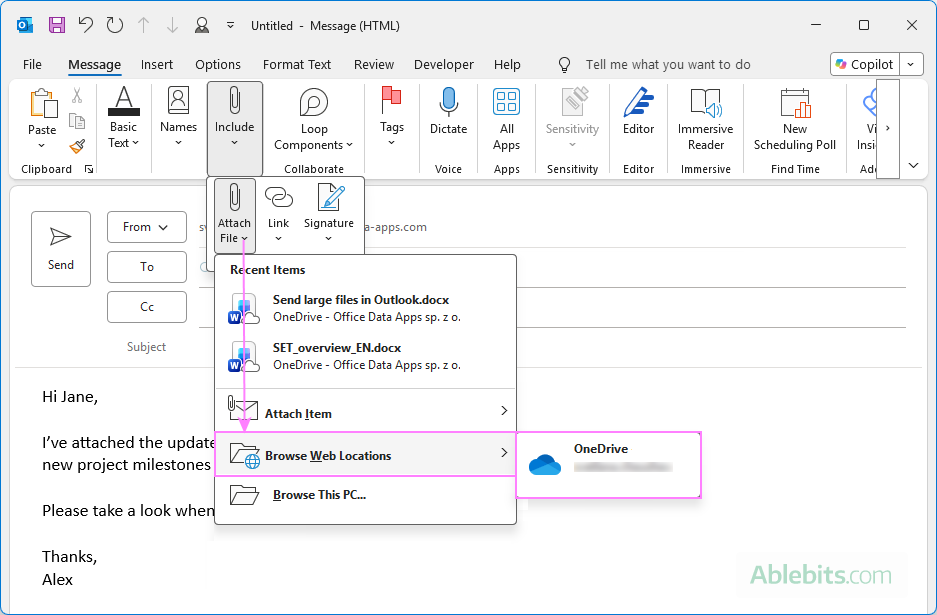Click the Send button
937x615 pixels.
point(61,249)
